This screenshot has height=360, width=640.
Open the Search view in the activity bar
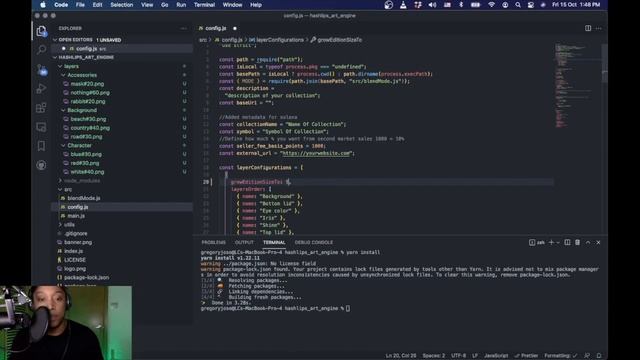(x=41, y=50)
